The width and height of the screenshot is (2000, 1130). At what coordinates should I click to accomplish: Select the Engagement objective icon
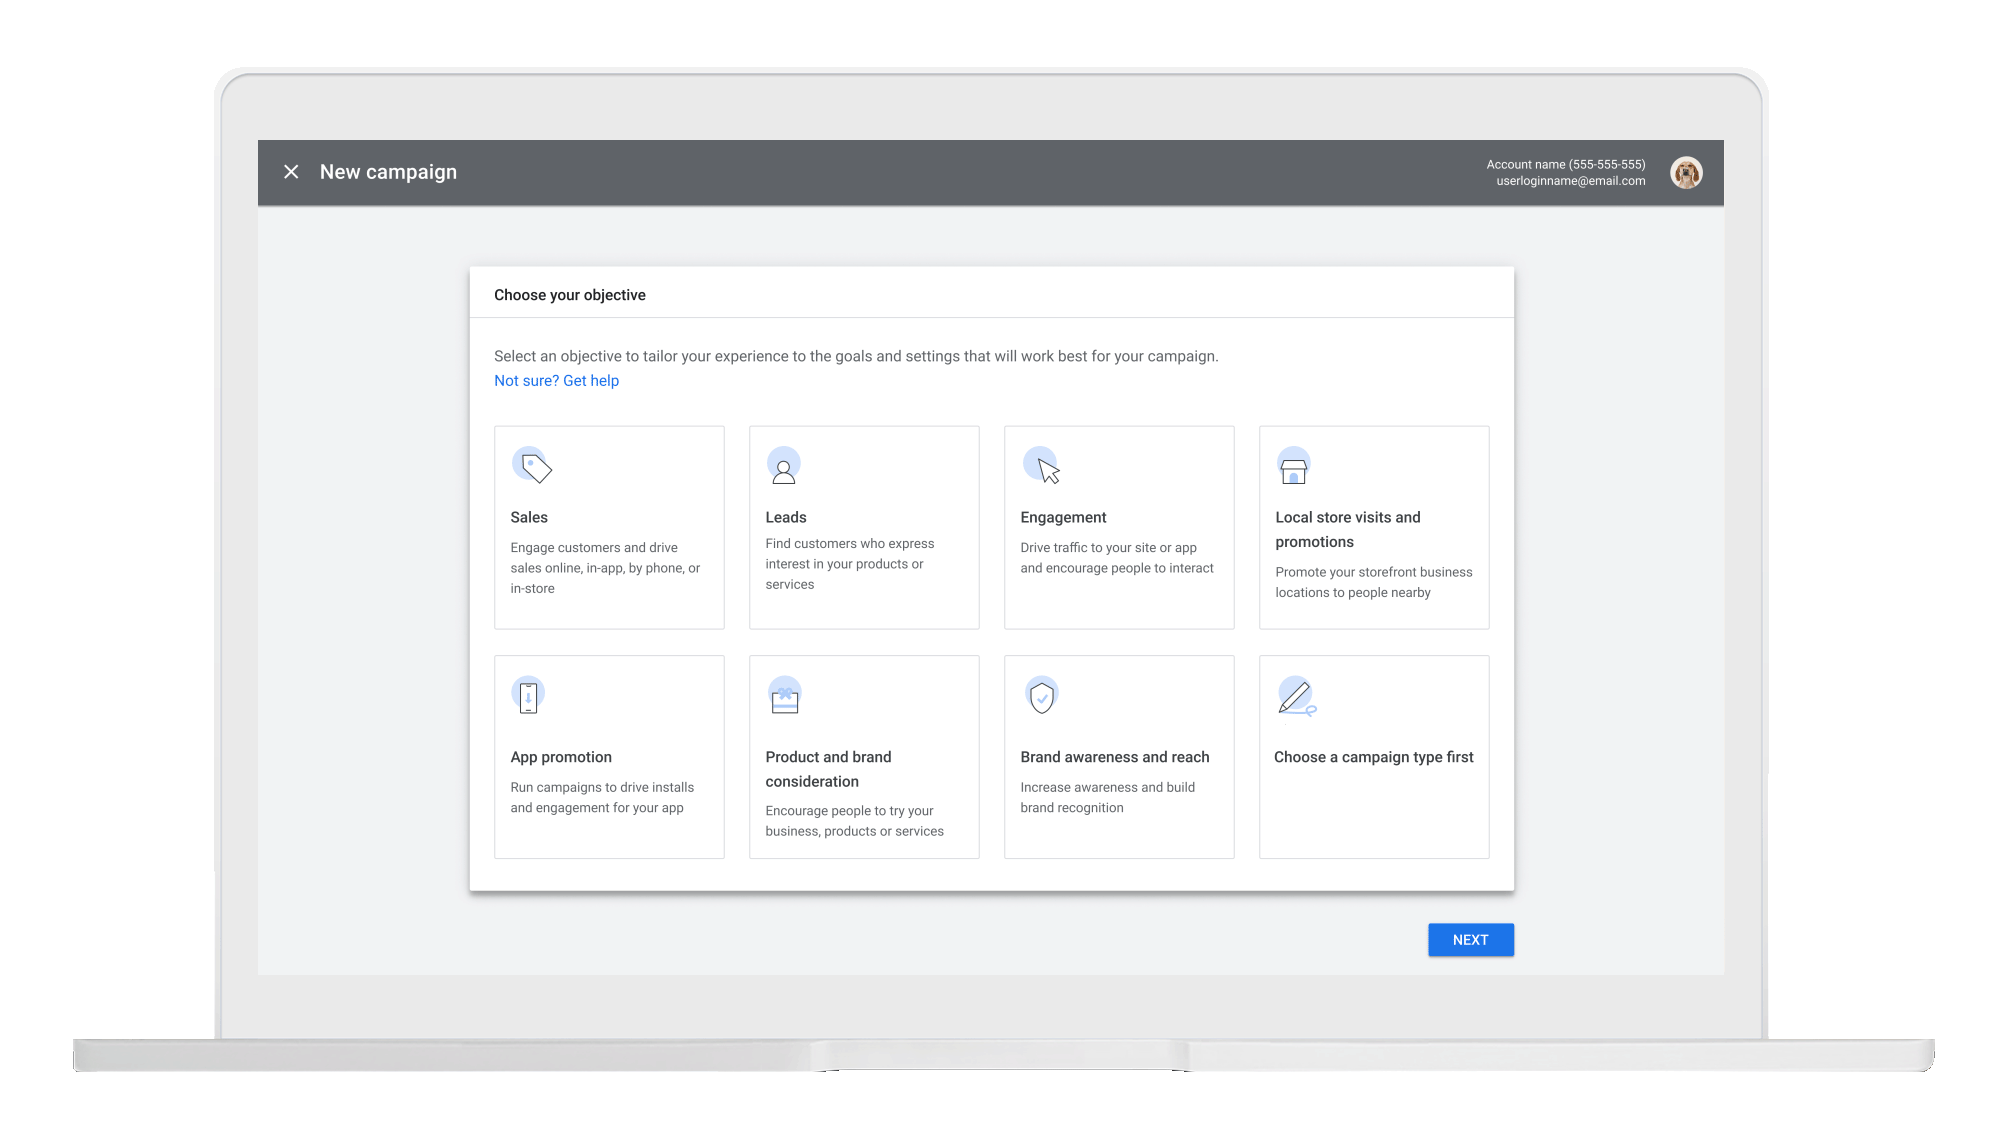(1041, 467)
